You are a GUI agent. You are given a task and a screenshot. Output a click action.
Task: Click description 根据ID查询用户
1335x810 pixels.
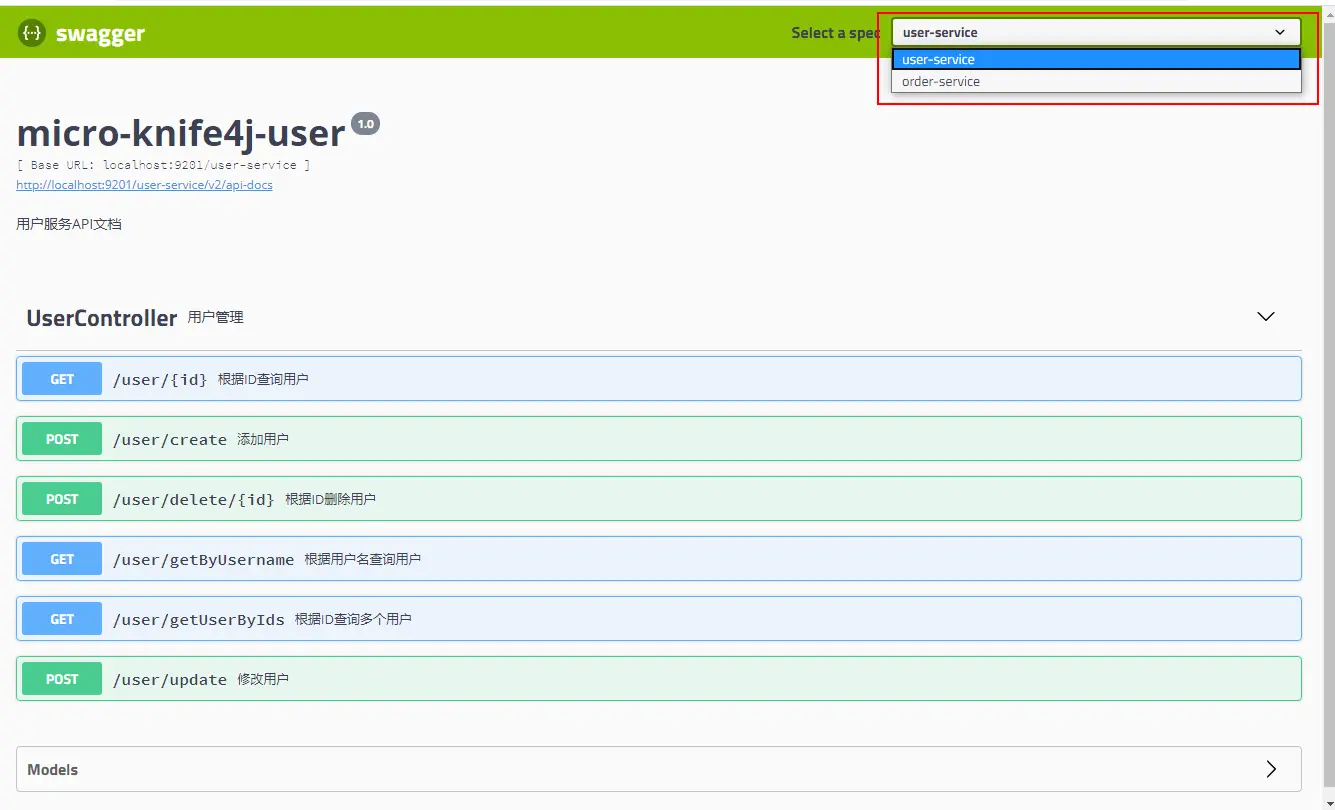pyautogui.click(x=263, y=380)
